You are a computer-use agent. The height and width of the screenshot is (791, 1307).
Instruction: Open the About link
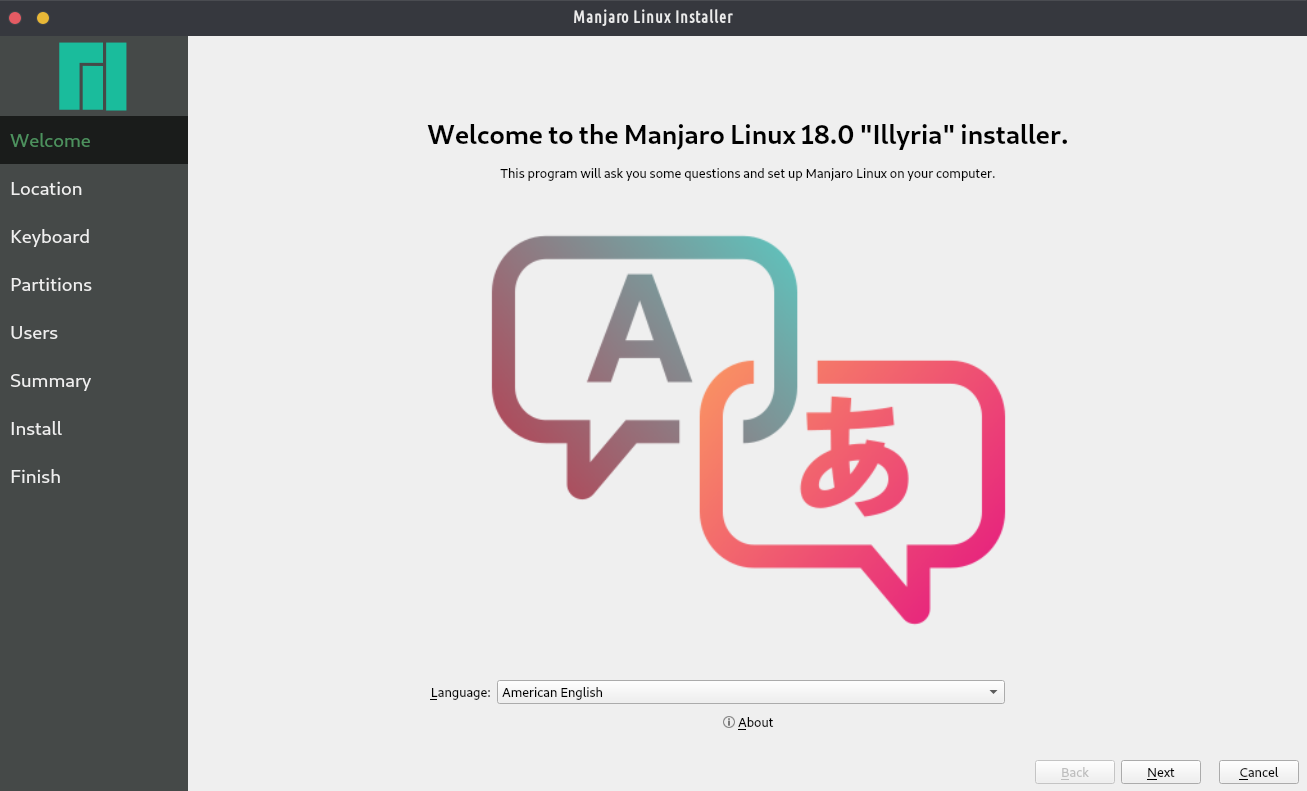(x=755, y=723)
